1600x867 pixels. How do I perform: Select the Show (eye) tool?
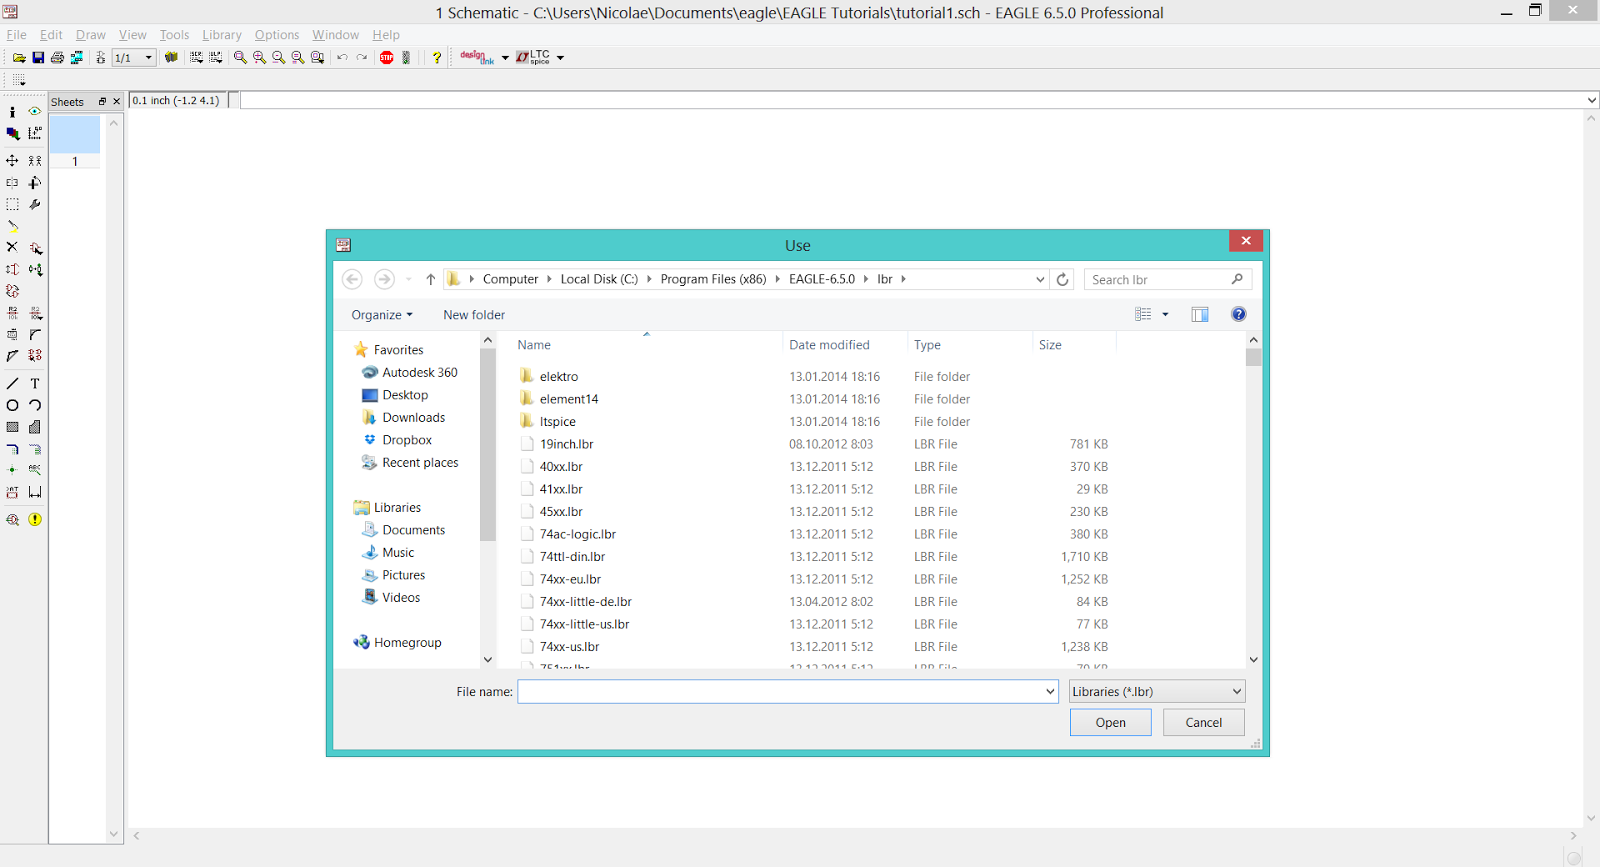click(35, 112)
